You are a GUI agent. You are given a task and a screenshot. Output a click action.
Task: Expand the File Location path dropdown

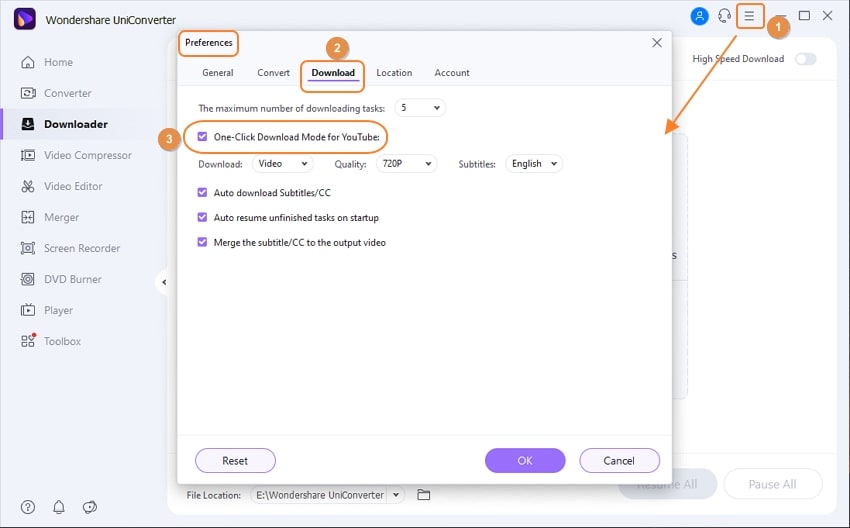coord(396,494)
